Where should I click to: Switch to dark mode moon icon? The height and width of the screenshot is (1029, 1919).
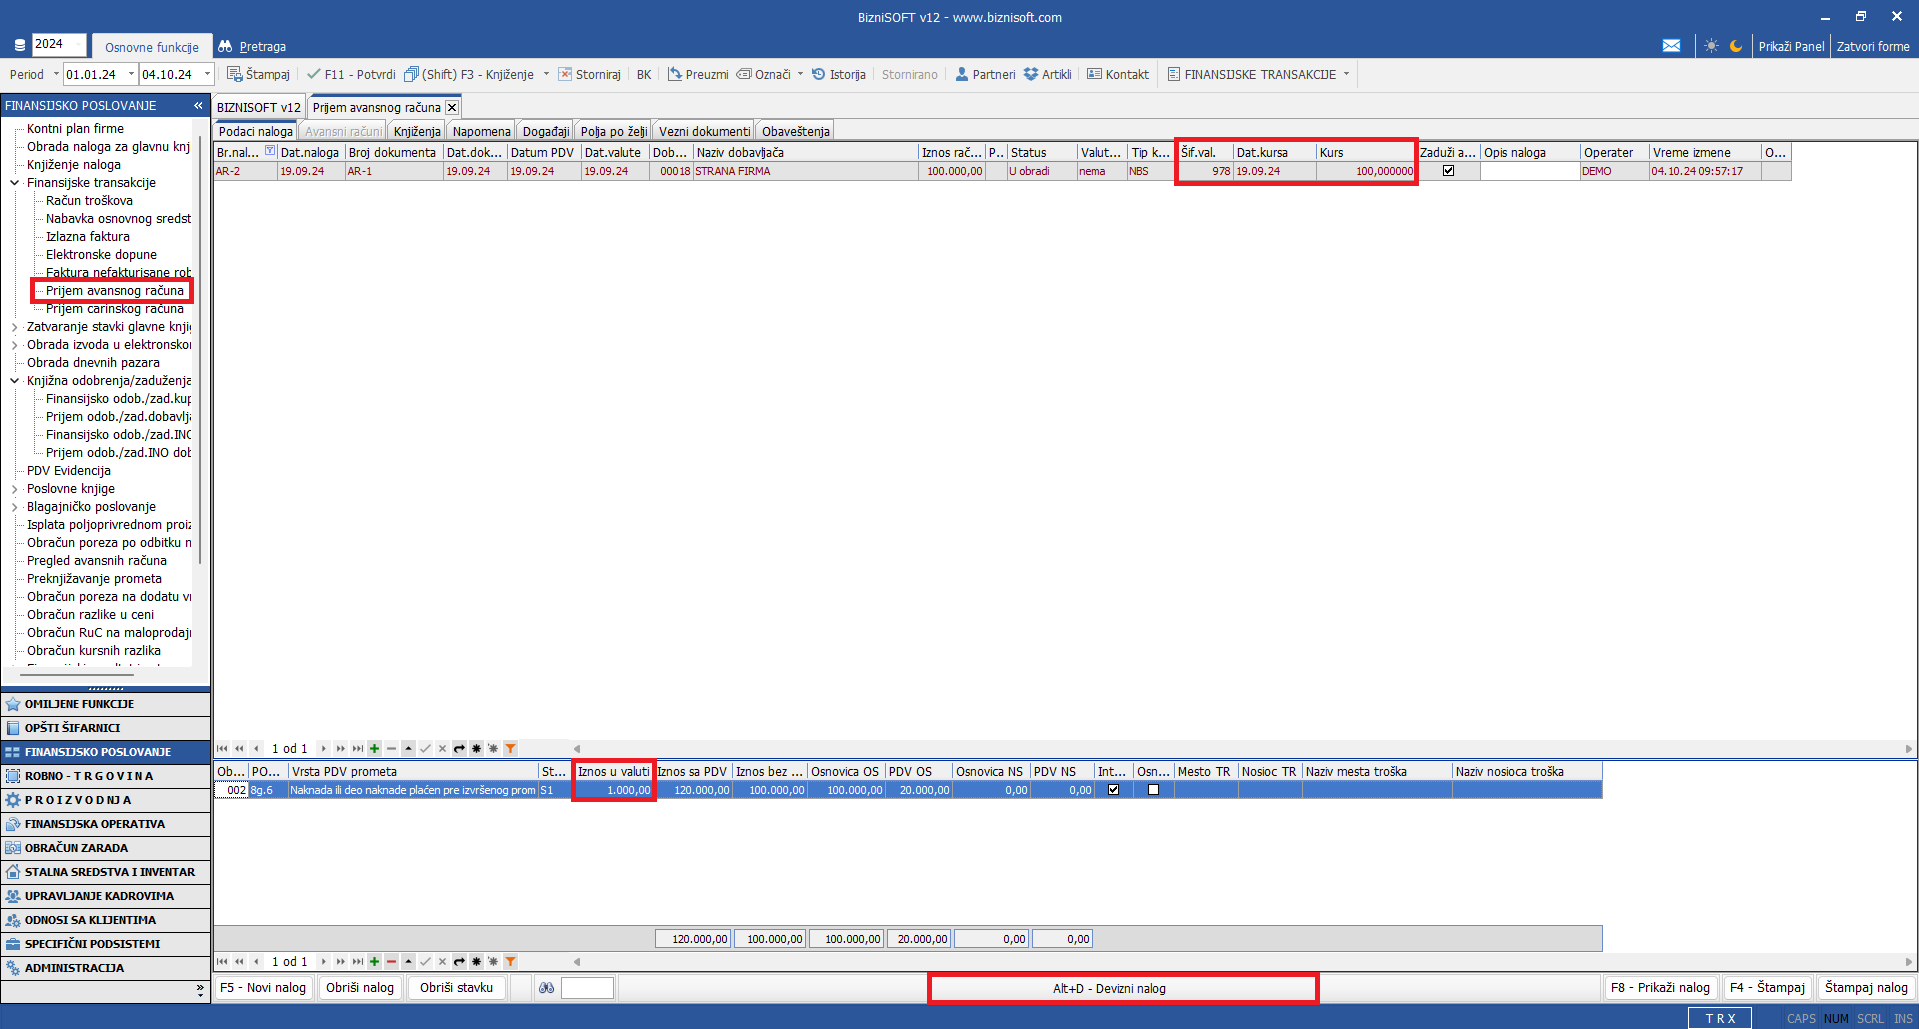1736,46
